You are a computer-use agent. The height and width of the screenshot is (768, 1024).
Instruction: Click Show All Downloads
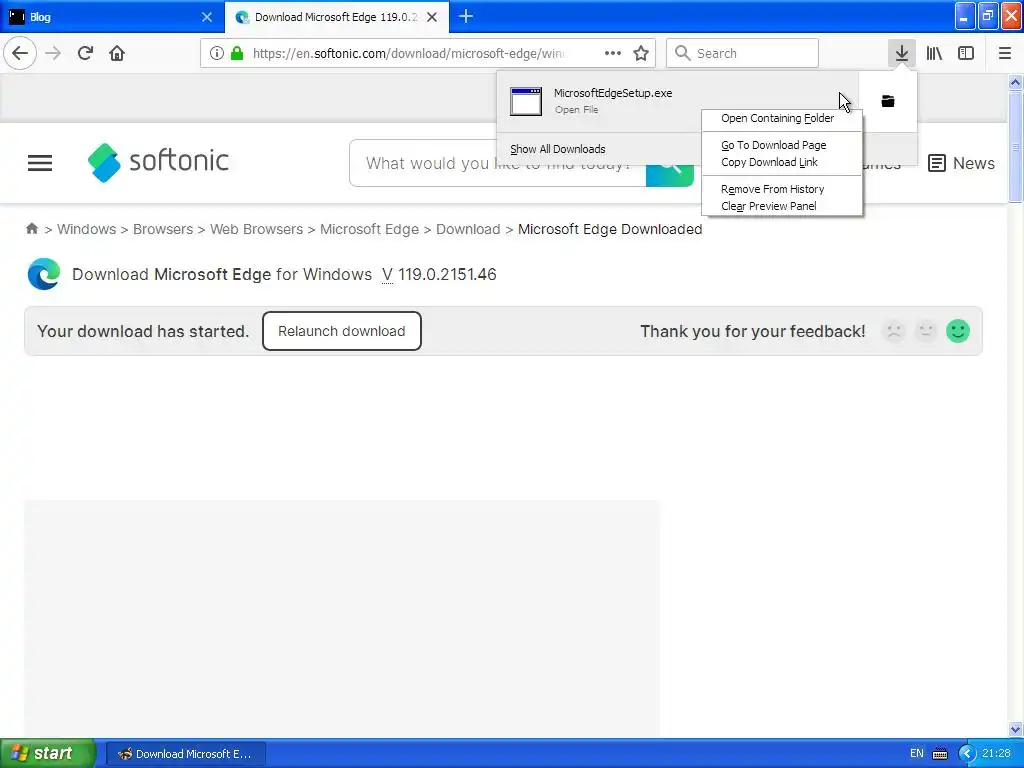coord(558,149)
